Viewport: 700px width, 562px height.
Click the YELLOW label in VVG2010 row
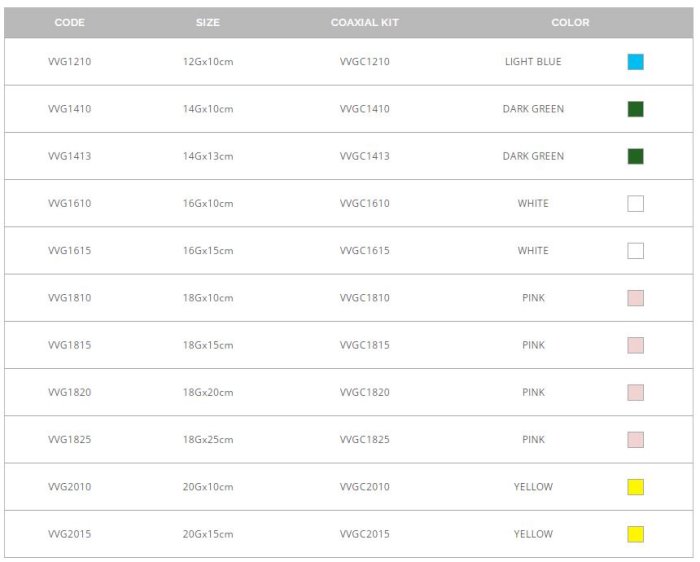coord(533,487)
